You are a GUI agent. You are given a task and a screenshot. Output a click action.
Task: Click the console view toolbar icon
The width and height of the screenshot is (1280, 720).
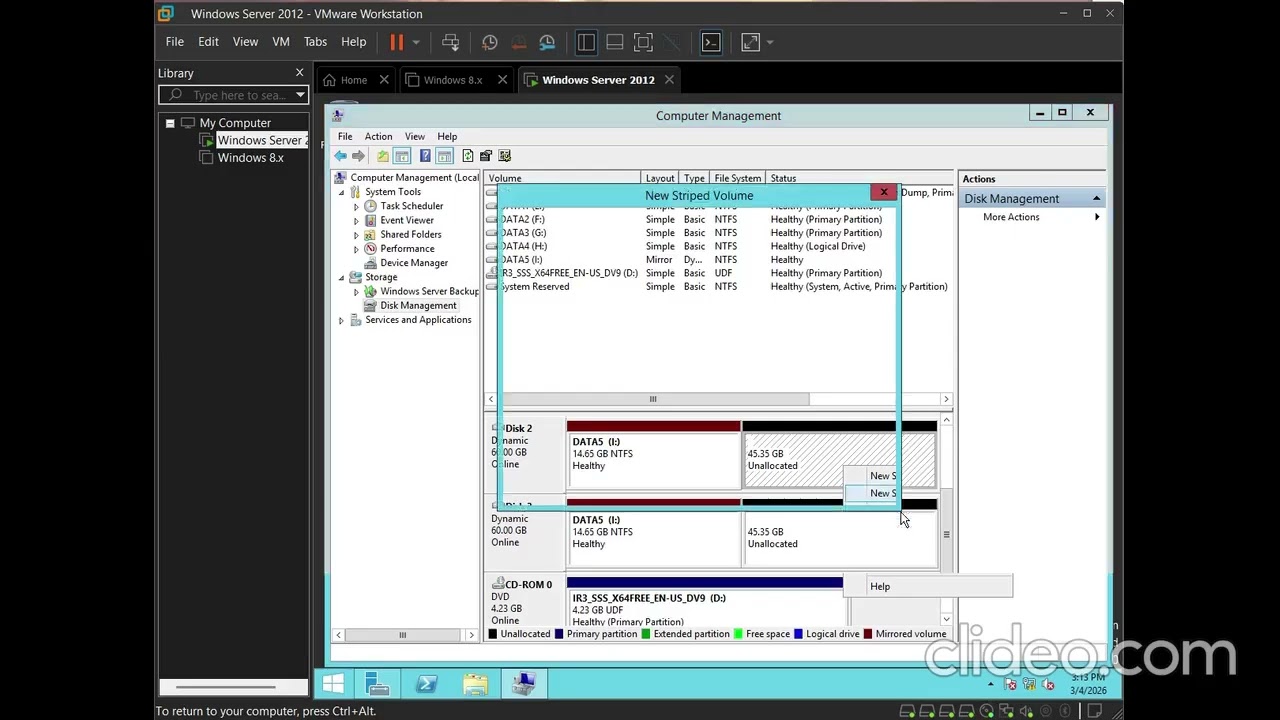[711, 42]
